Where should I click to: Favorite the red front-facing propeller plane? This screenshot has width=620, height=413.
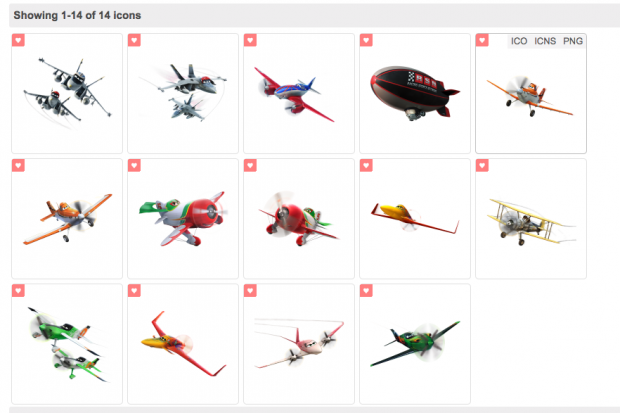[250, 165]
